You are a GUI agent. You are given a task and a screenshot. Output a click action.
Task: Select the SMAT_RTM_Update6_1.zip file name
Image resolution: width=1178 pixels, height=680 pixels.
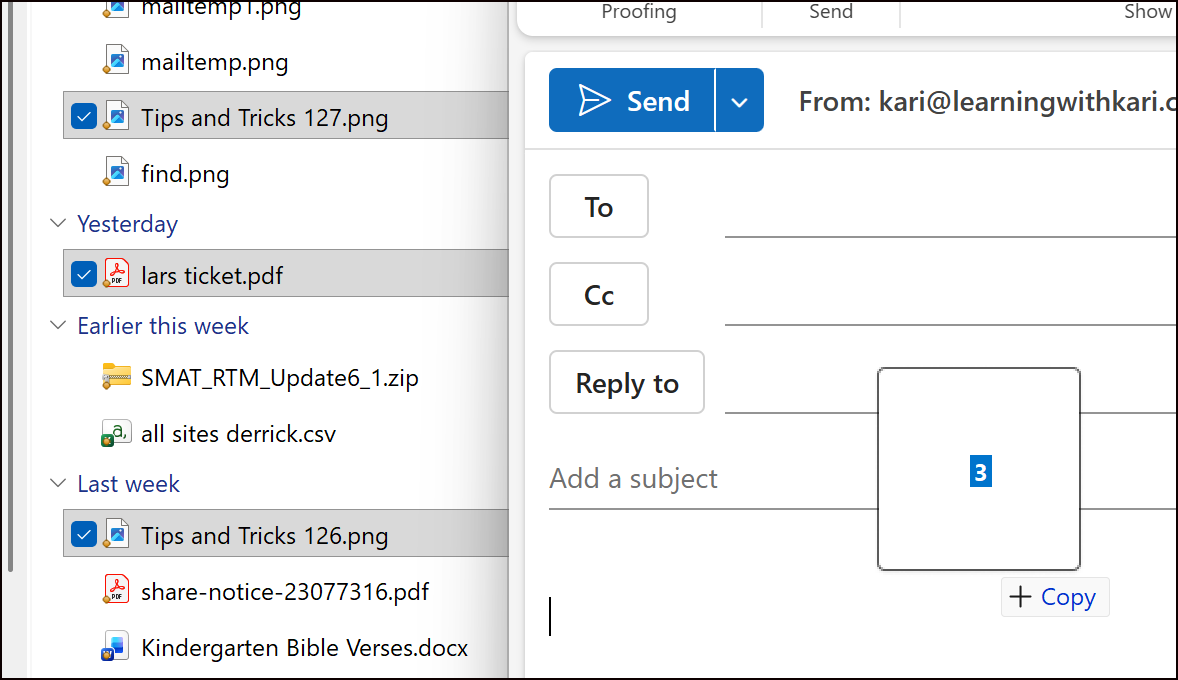pyautogui.click(x=280, y=378)
